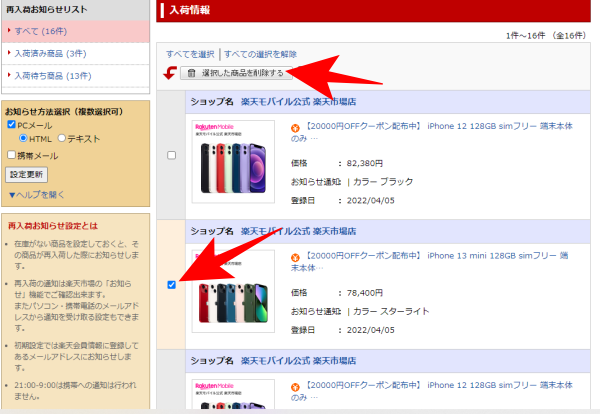The height and width of the screenshot is (414, 600).
Task: Click 再入荷お知らせリスト sidebar heading
Action: coord(47,10)
